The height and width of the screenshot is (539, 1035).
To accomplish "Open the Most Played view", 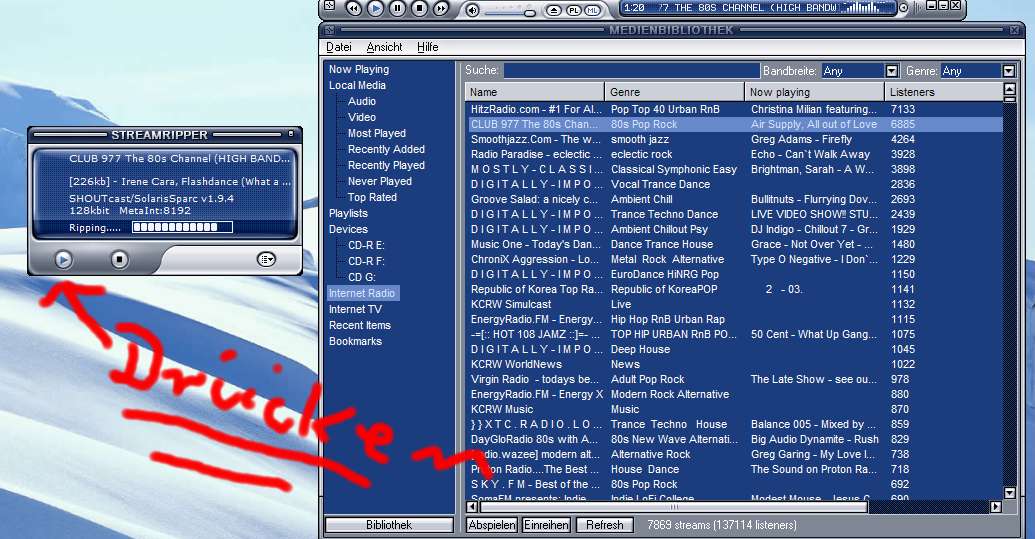I will (x=377, y=133).
